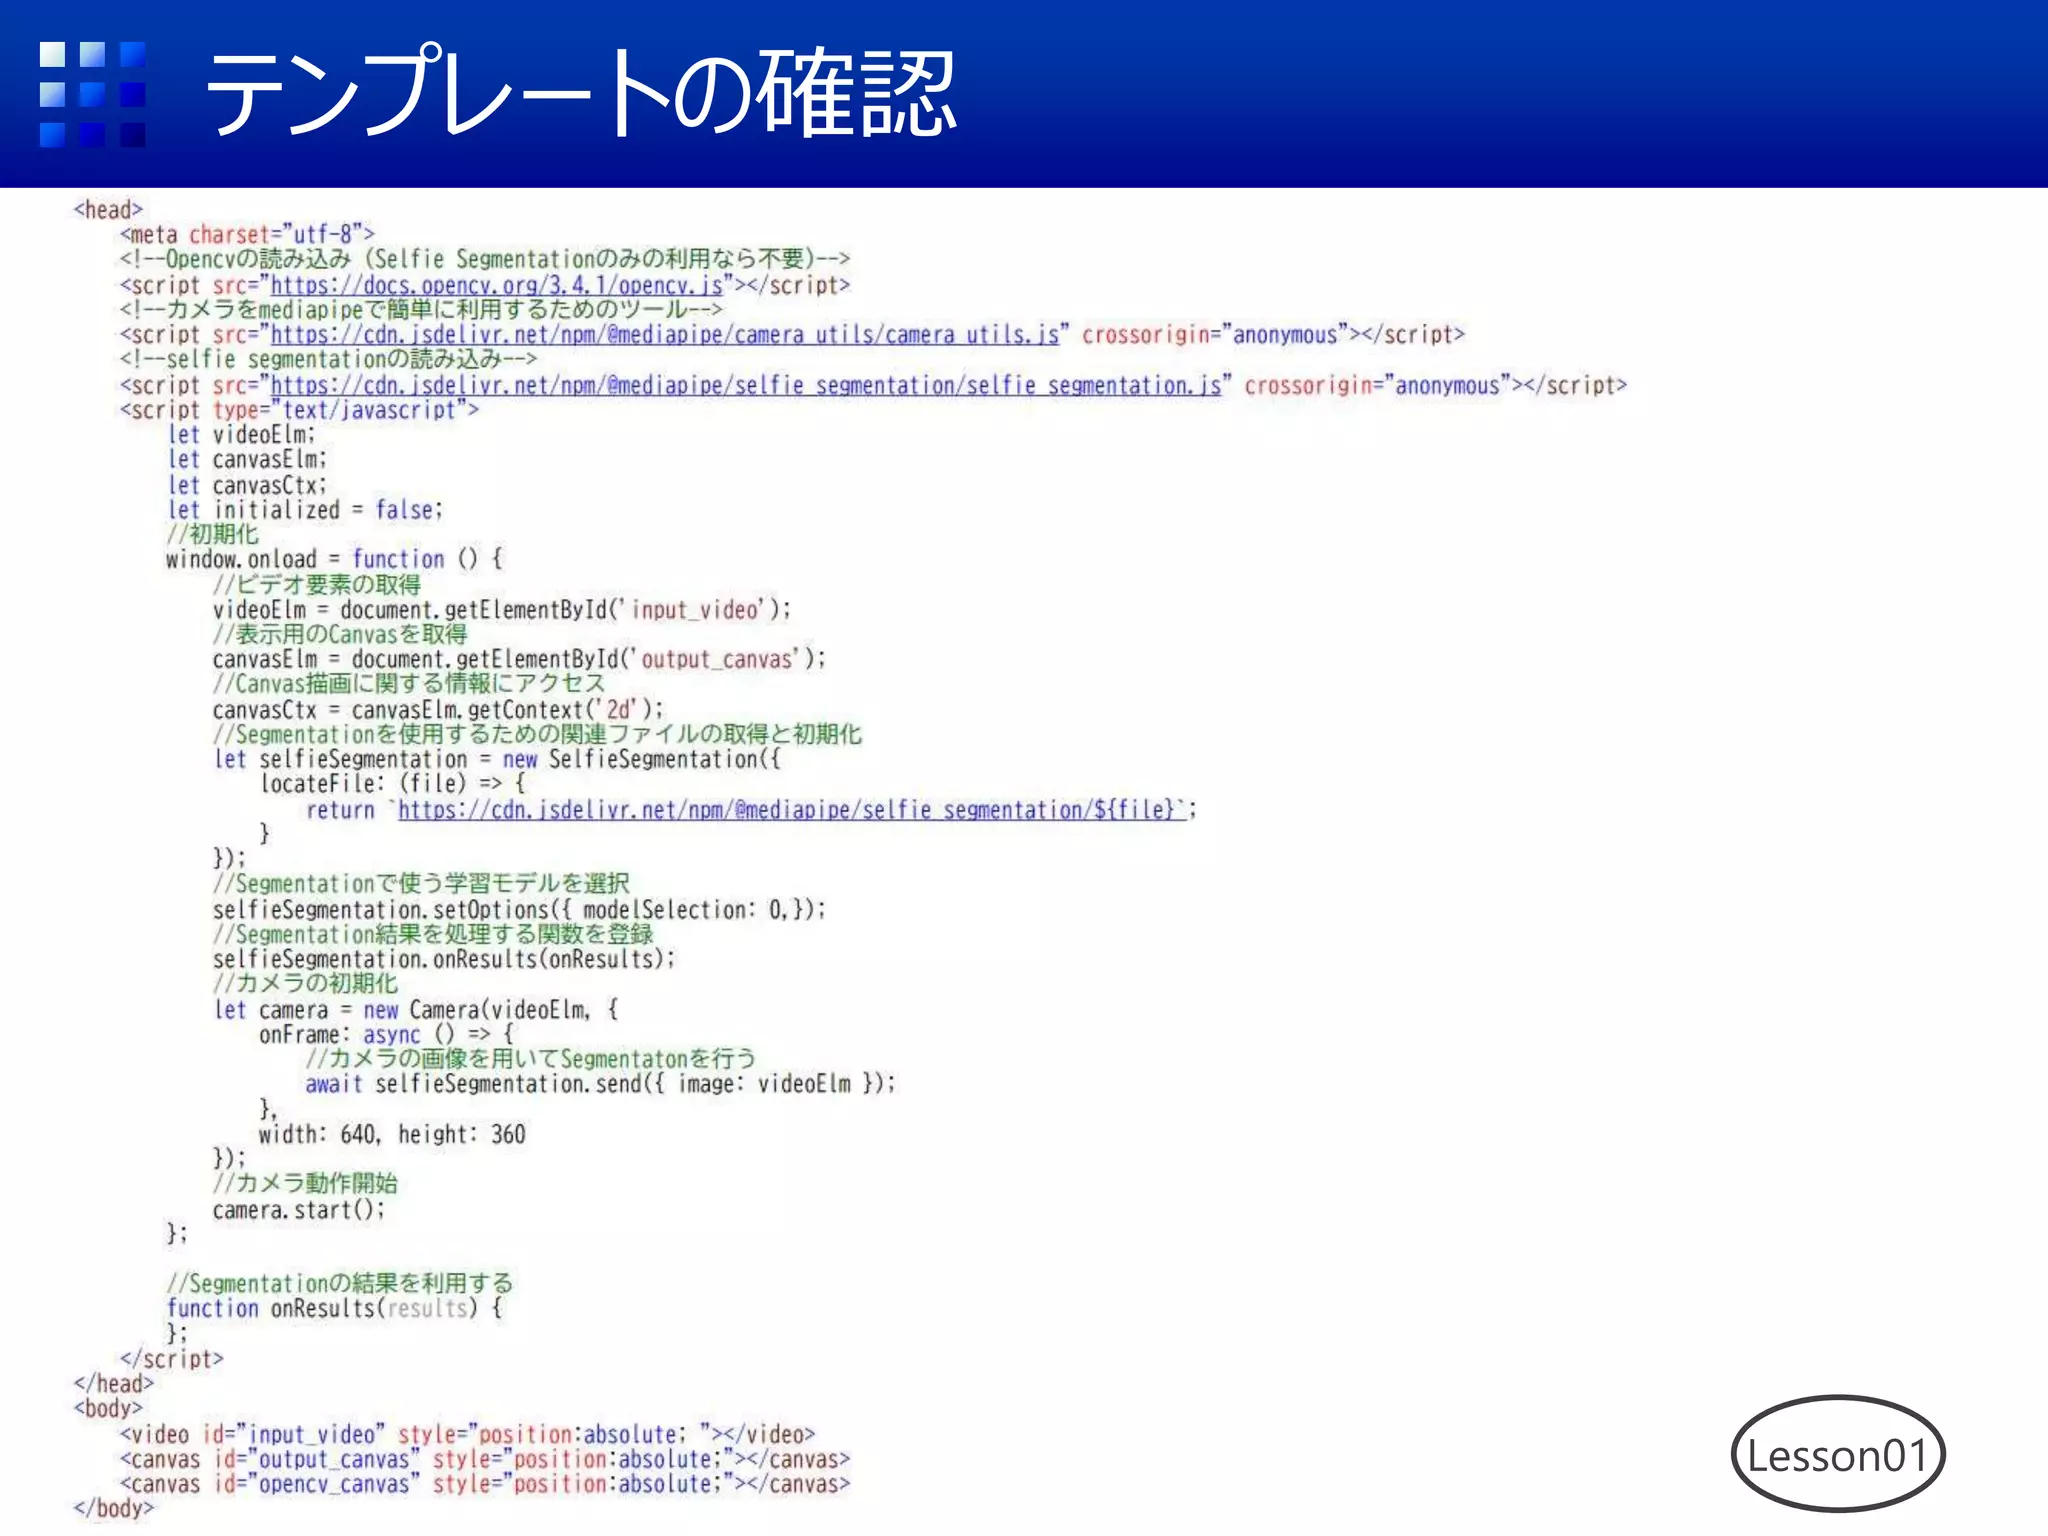
Task: Click the comment //カメラ動作開始
Action: [x=305, y=1185]
